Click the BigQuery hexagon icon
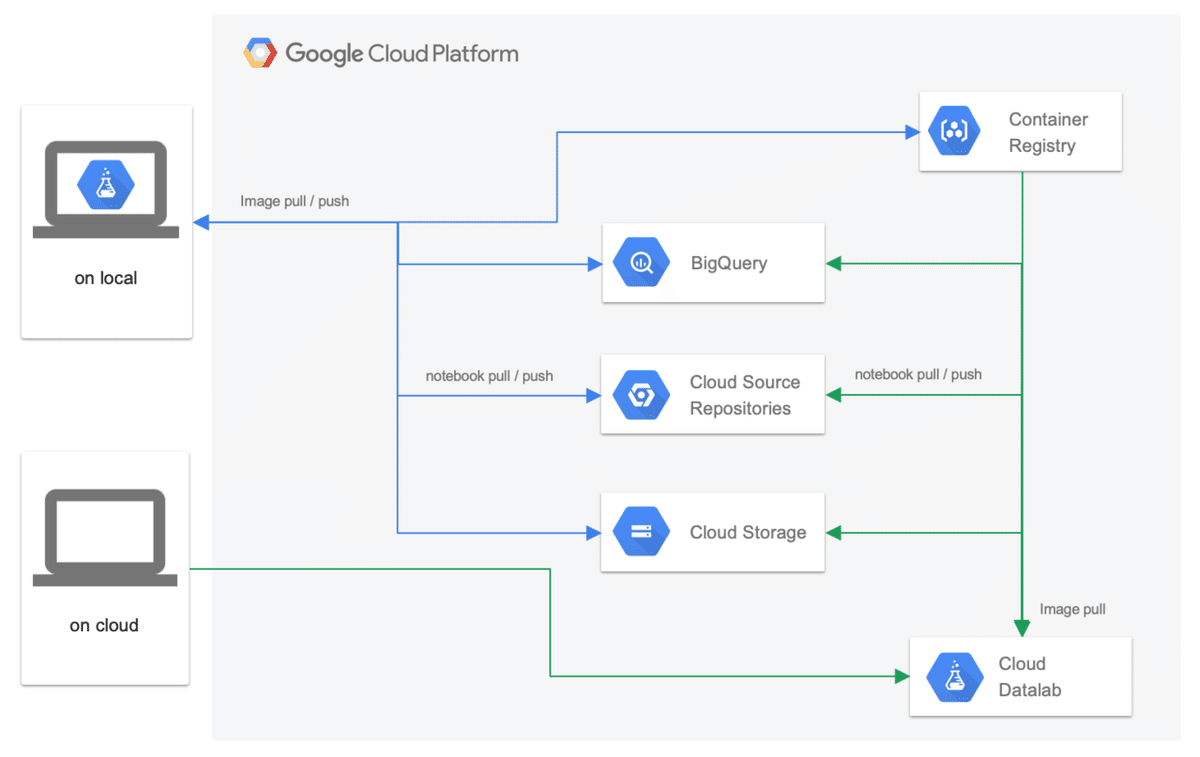Screen dimensions: 1200x757 [x=641, y=263]
